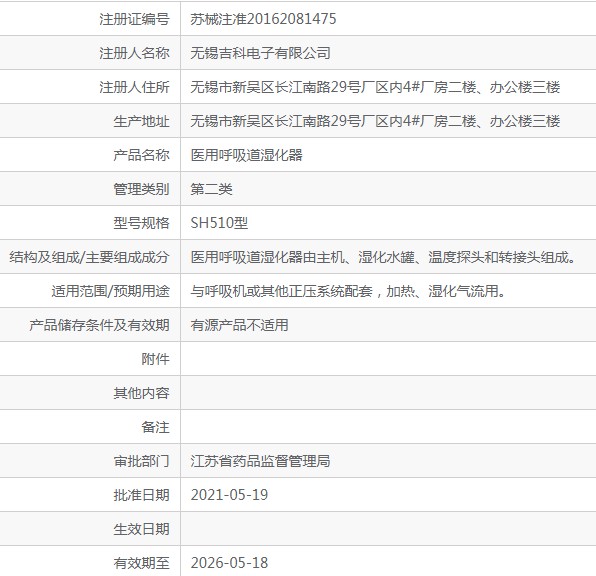Click the approval date 2021-05-19
The image size is (596, 576).
(229, 495)
